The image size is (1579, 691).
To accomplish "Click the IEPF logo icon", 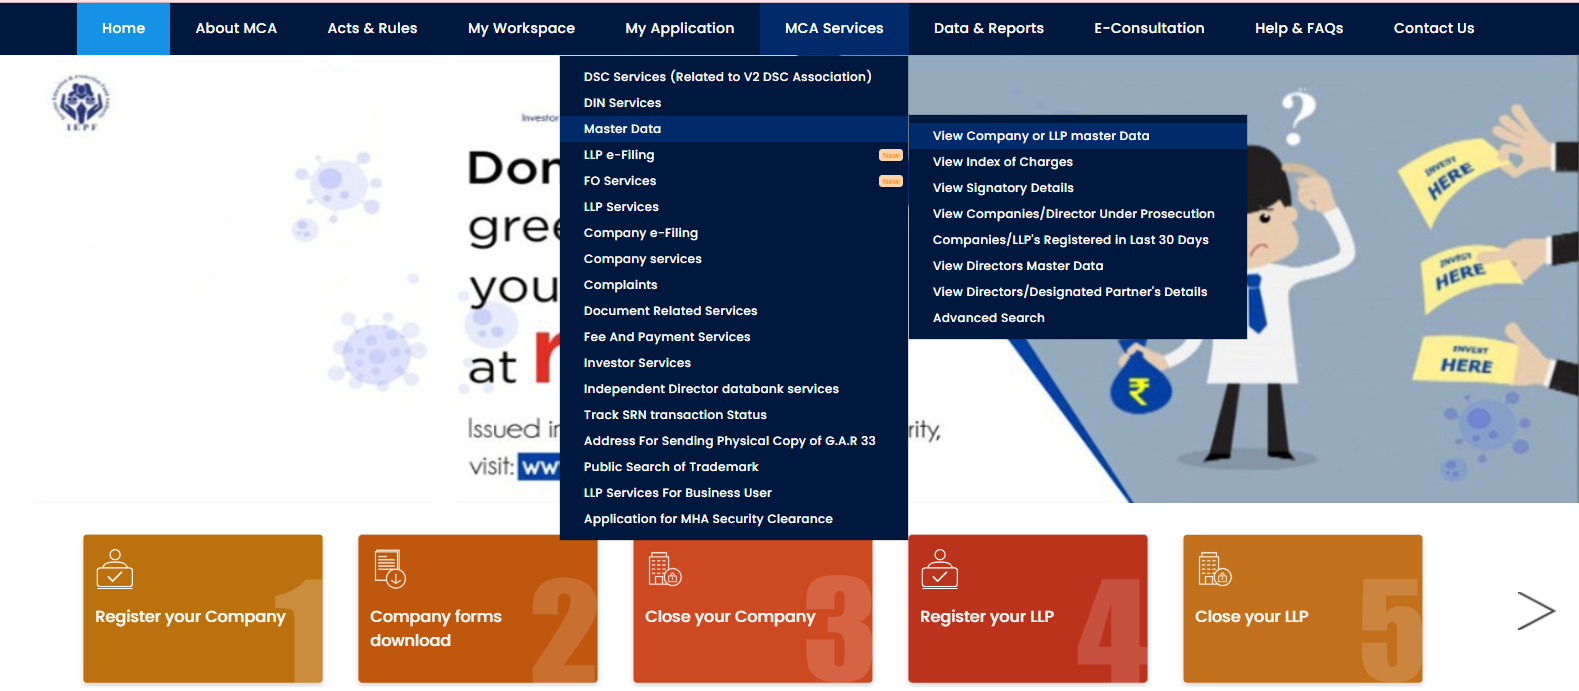I will (x=81, y=102).
